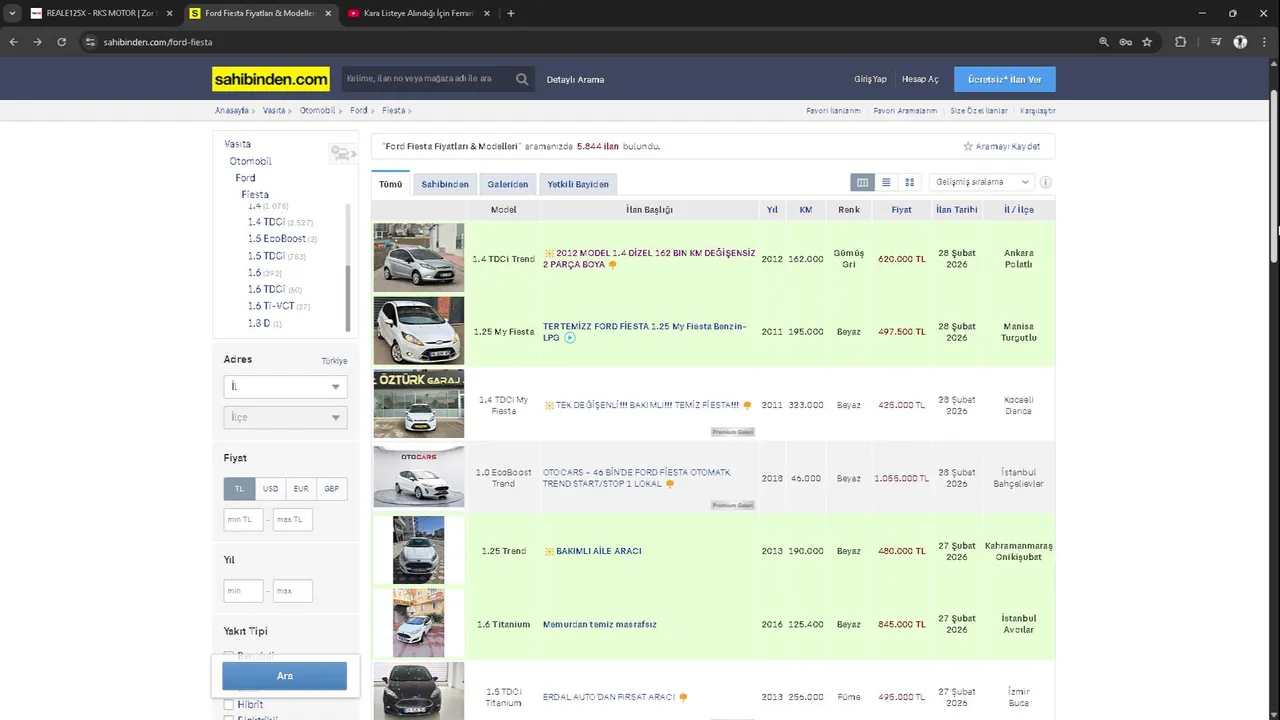Click the browser forward arrow

(37, 42)
